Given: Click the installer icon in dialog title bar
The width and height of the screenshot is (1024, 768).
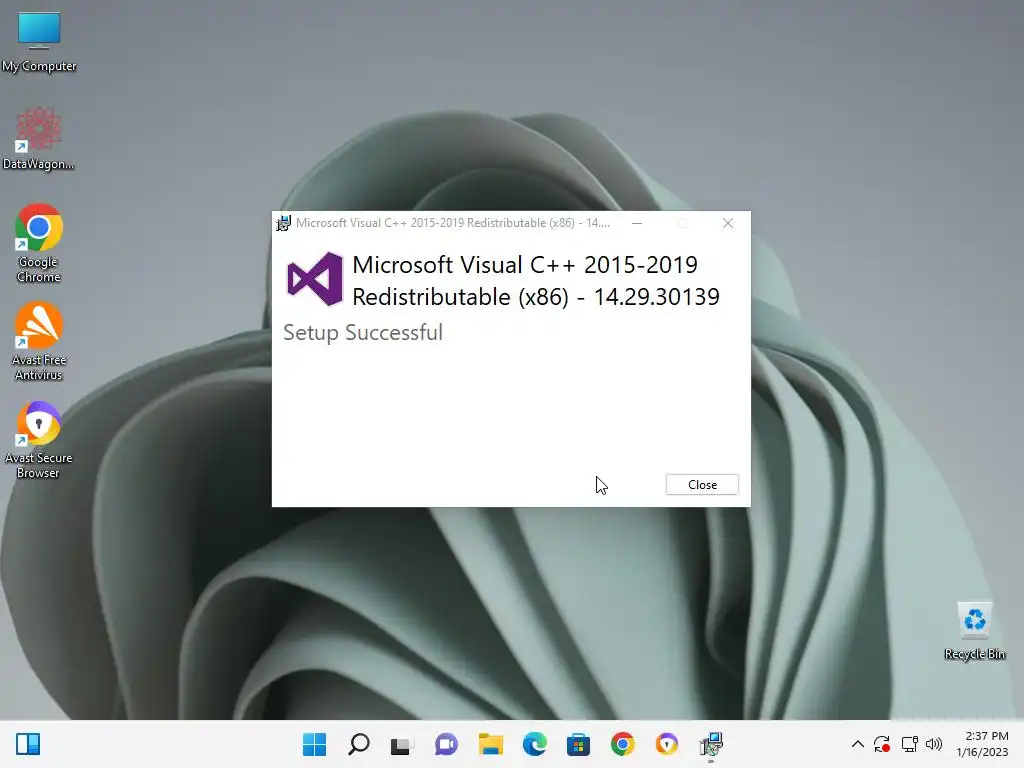Looking at the screenshot, I should 283,223.
